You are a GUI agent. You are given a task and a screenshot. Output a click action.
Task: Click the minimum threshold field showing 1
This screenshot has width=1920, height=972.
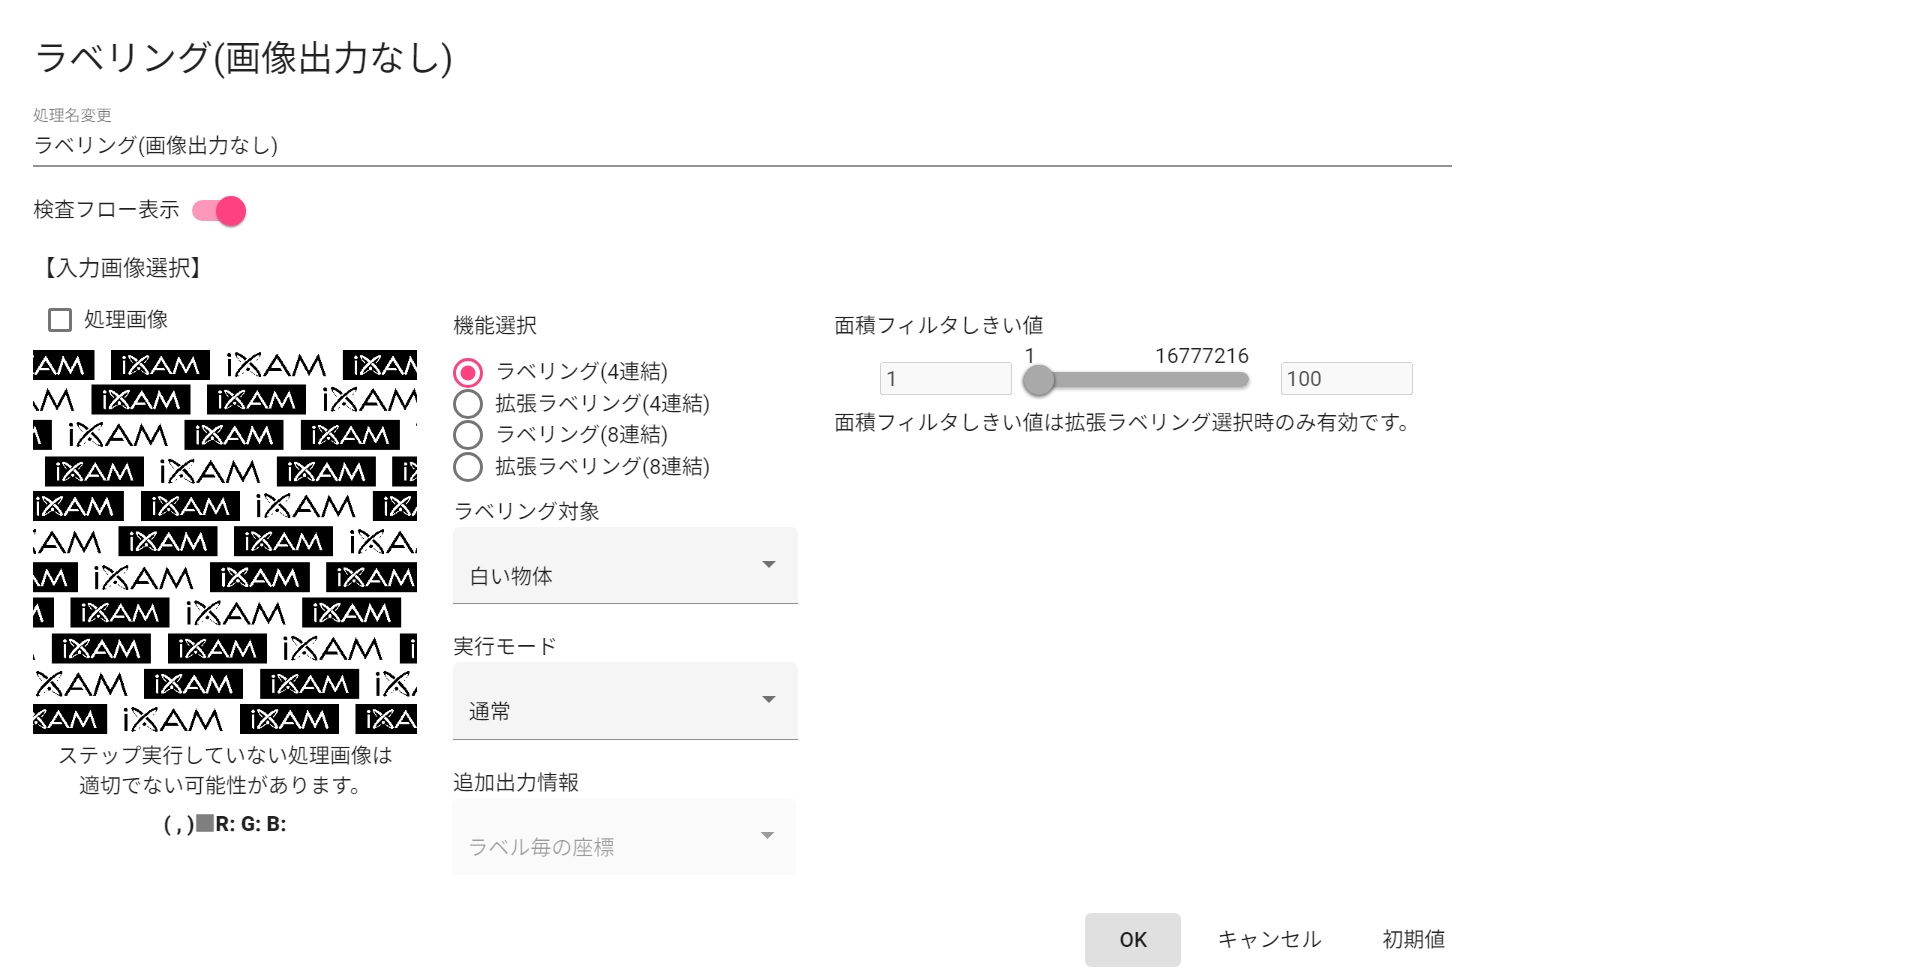pyautogui.click(x=945, y=379)
